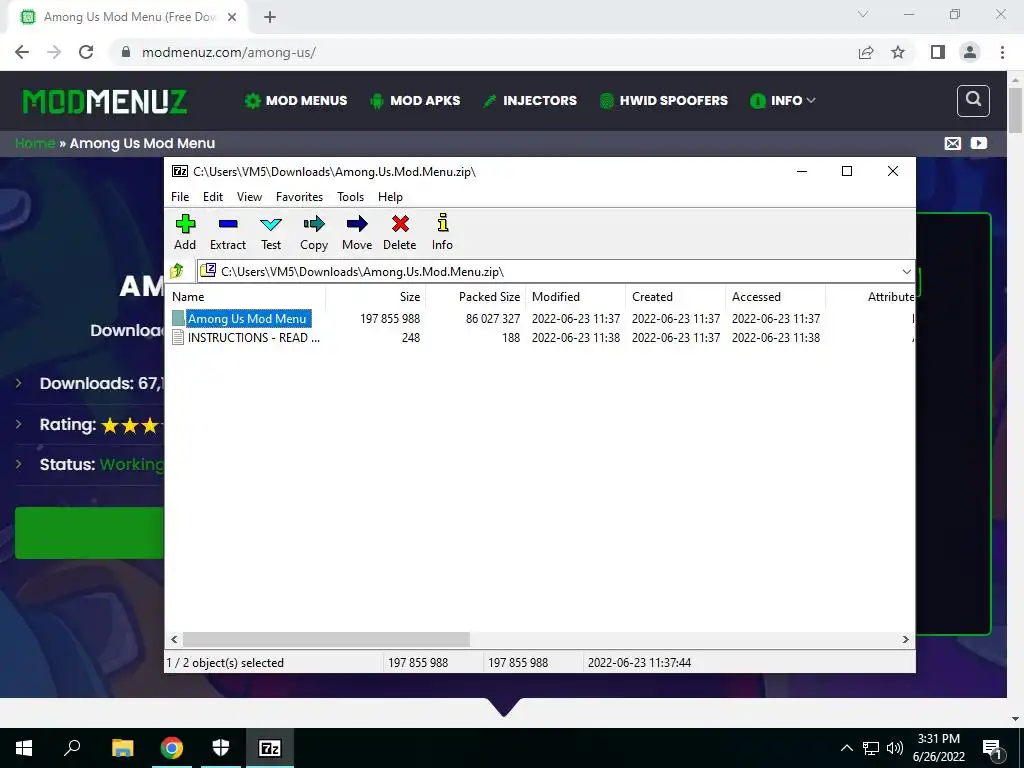The image size is (1024, 768).
Task: Click the browser page vertical scrollbar
Action: pos(1015,110)
